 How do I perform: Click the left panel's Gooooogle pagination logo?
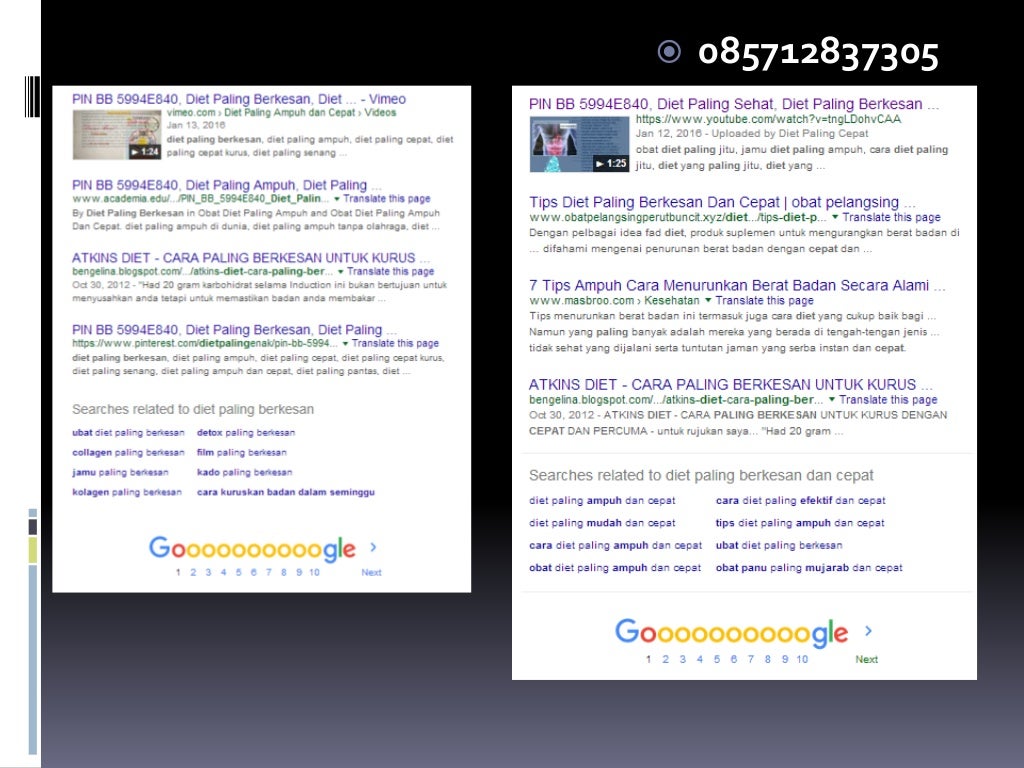(252, 549)
